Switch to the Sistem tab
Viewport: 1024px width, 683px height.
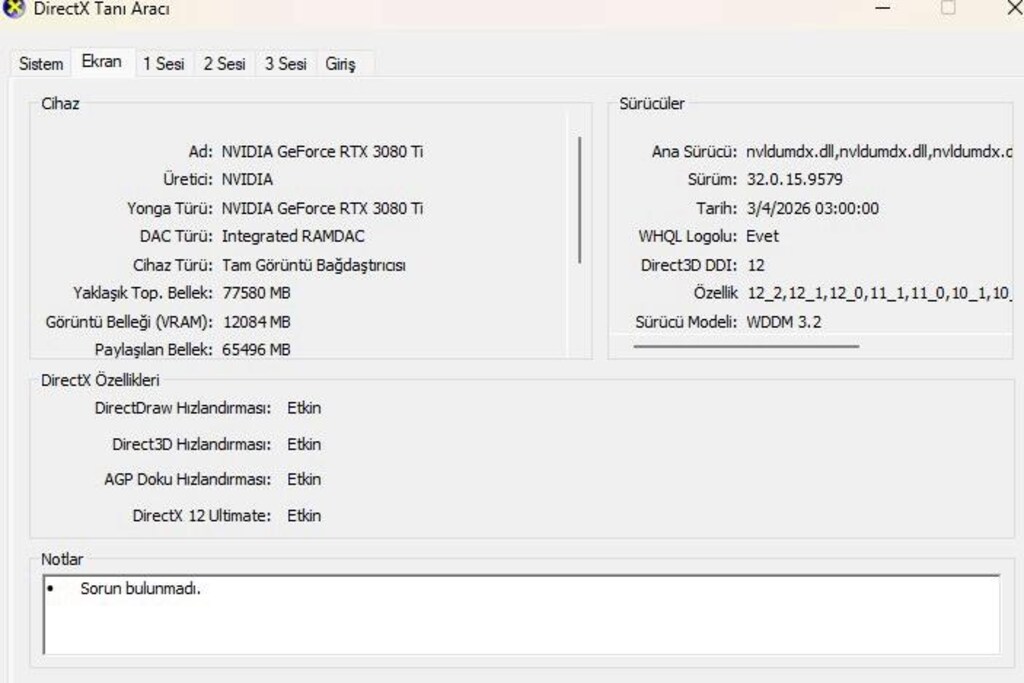click(x=41, y=64)
